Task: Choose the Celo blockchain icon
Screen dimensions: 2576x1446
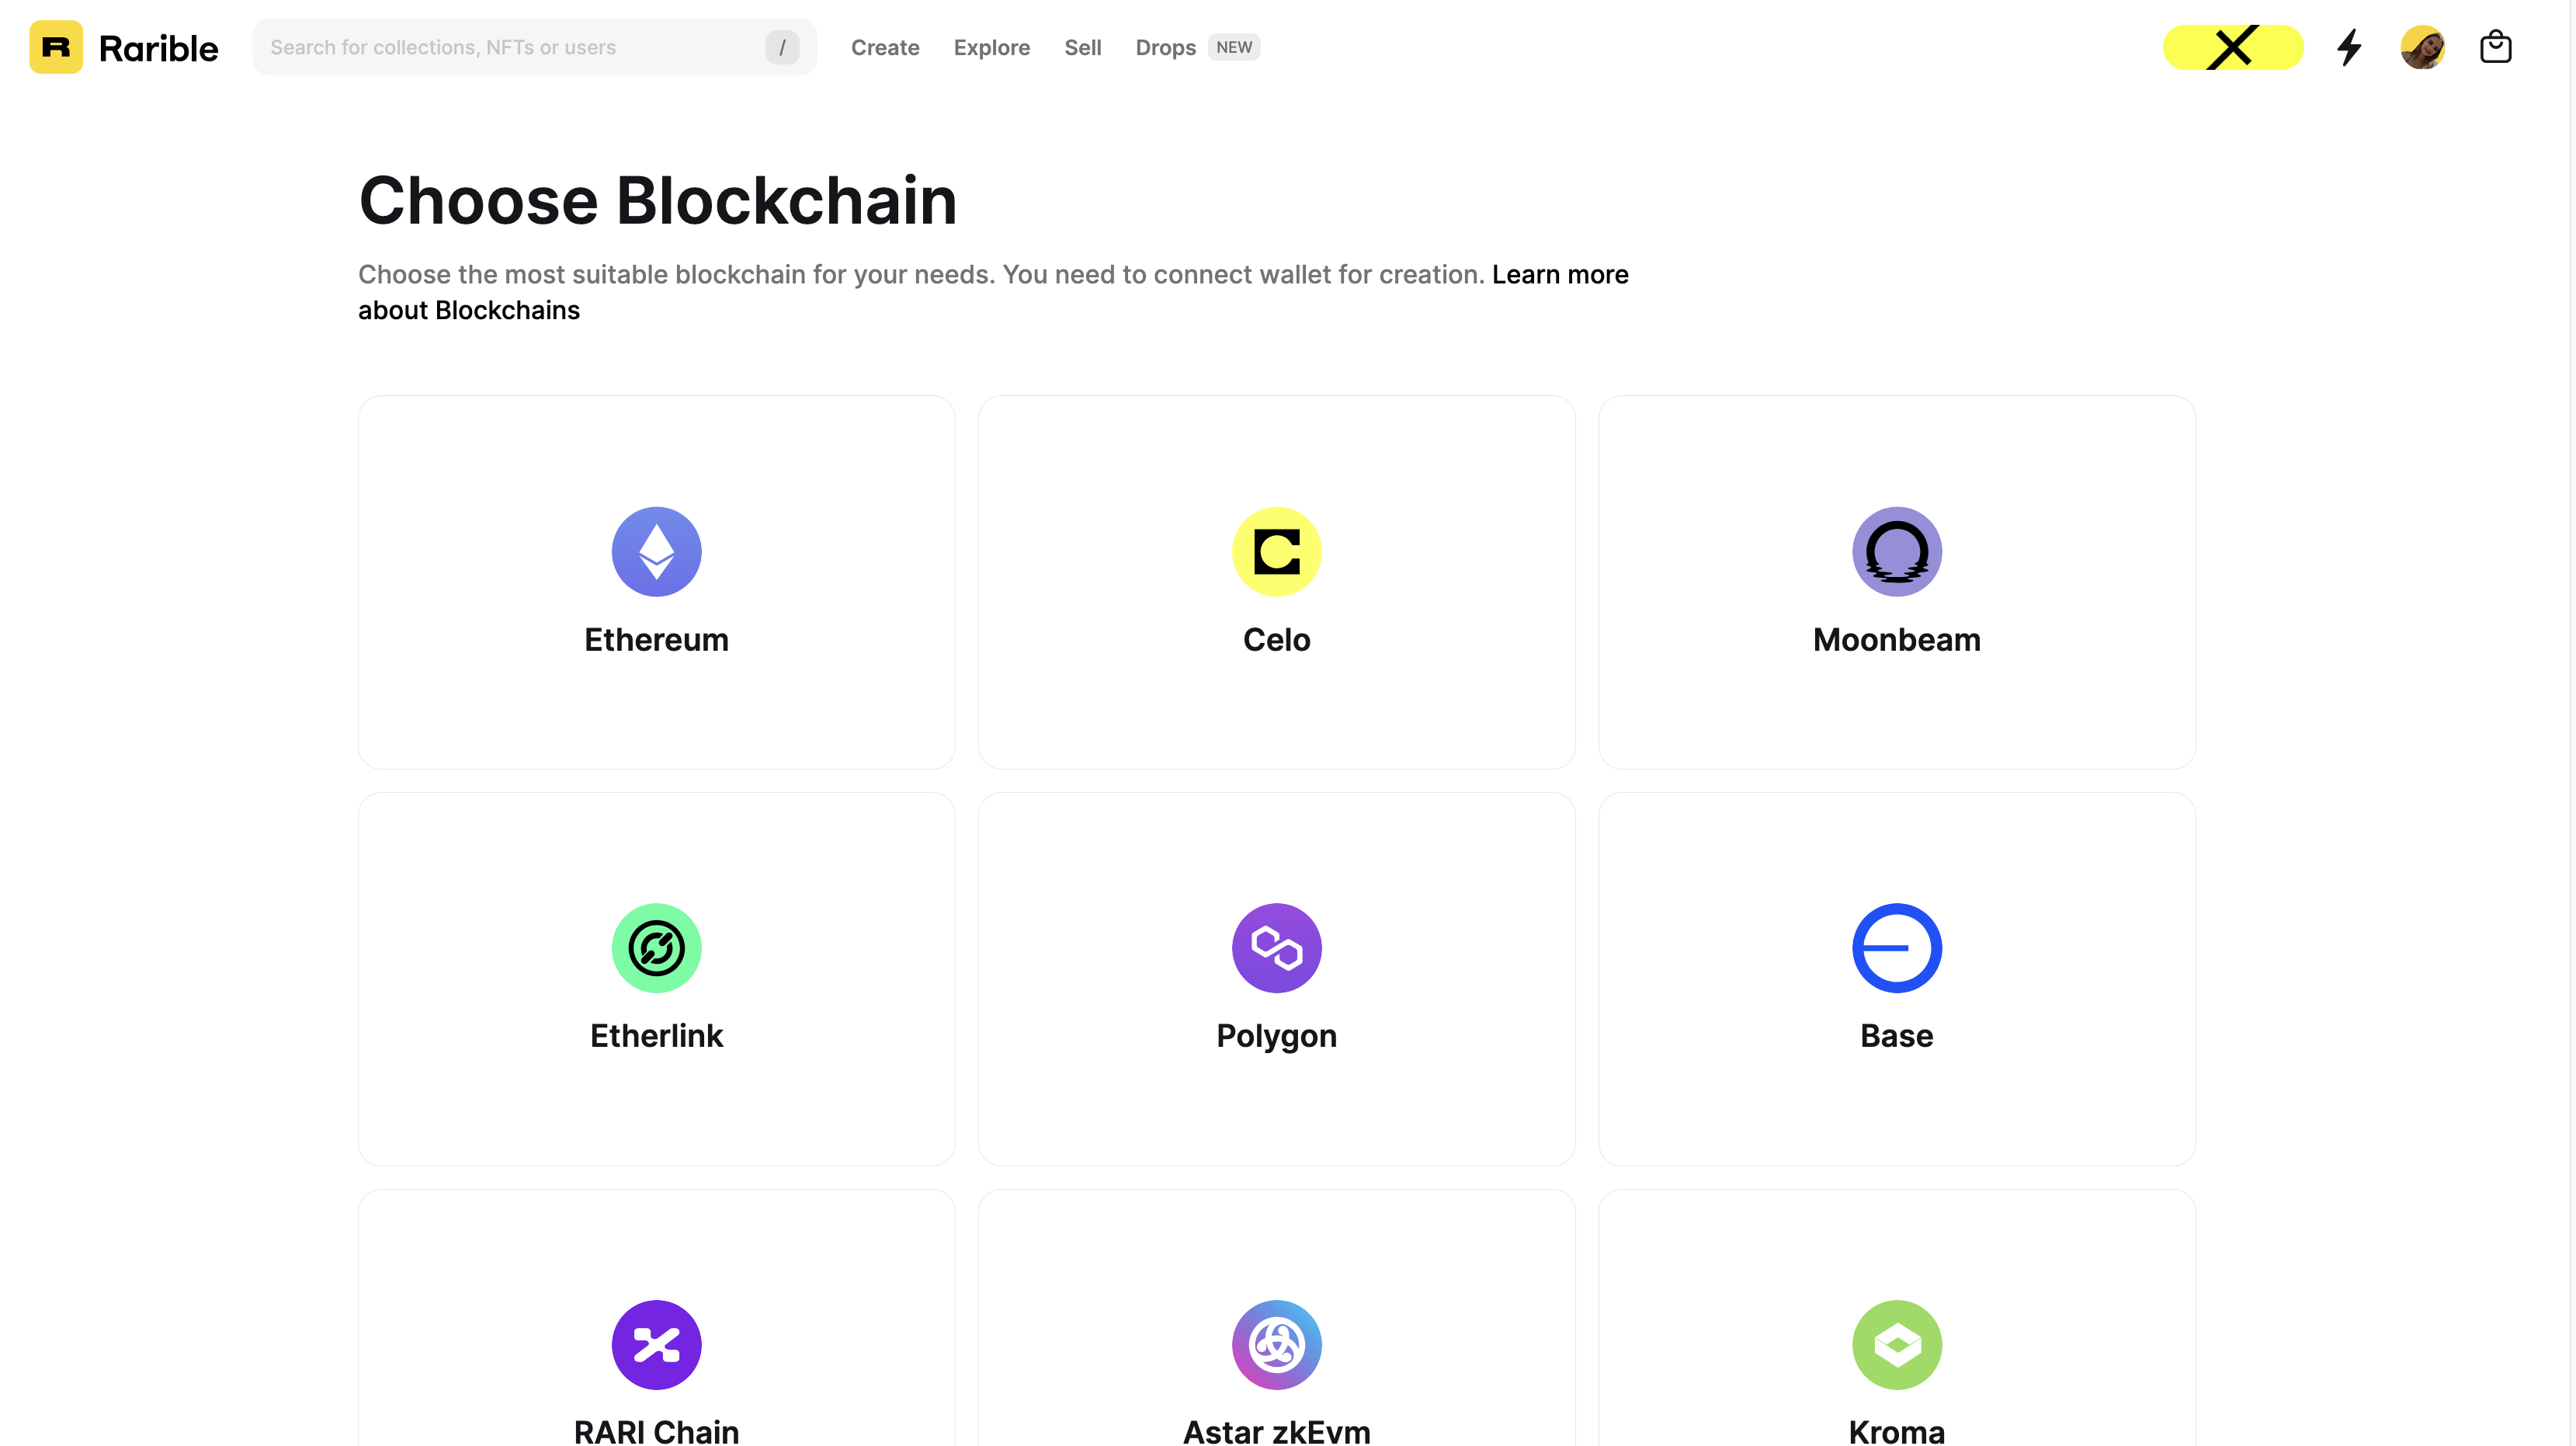Action: tap(1276, 551)
